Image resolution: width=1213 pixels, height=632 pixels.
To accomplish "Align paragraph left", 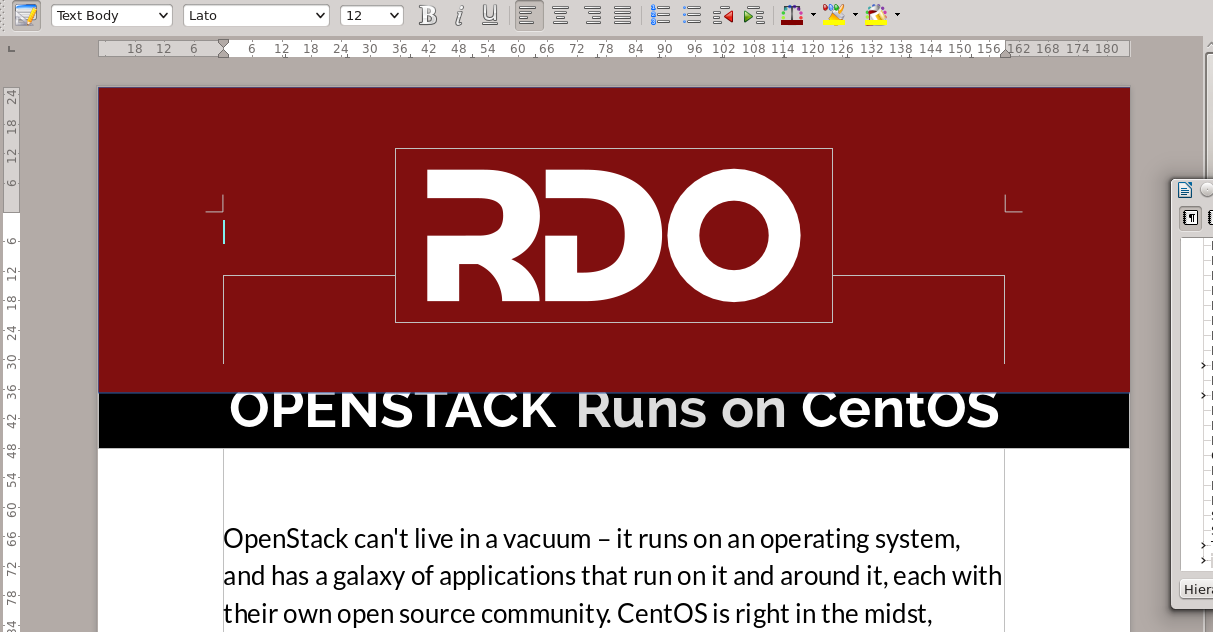I will point(530,15).
